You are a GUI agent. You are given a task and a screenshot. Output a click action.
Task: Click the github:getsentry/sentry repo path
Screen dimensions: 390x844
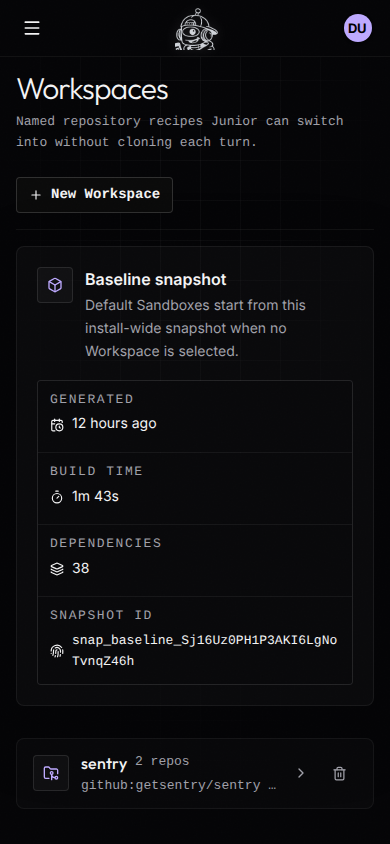point(179,785)
